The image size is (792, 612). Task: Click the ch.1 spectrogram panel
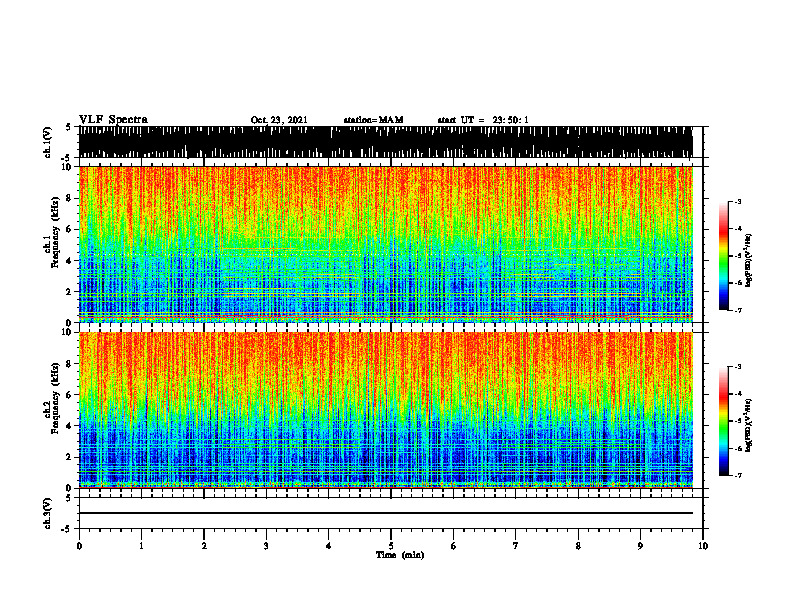[x=386, y=244]
